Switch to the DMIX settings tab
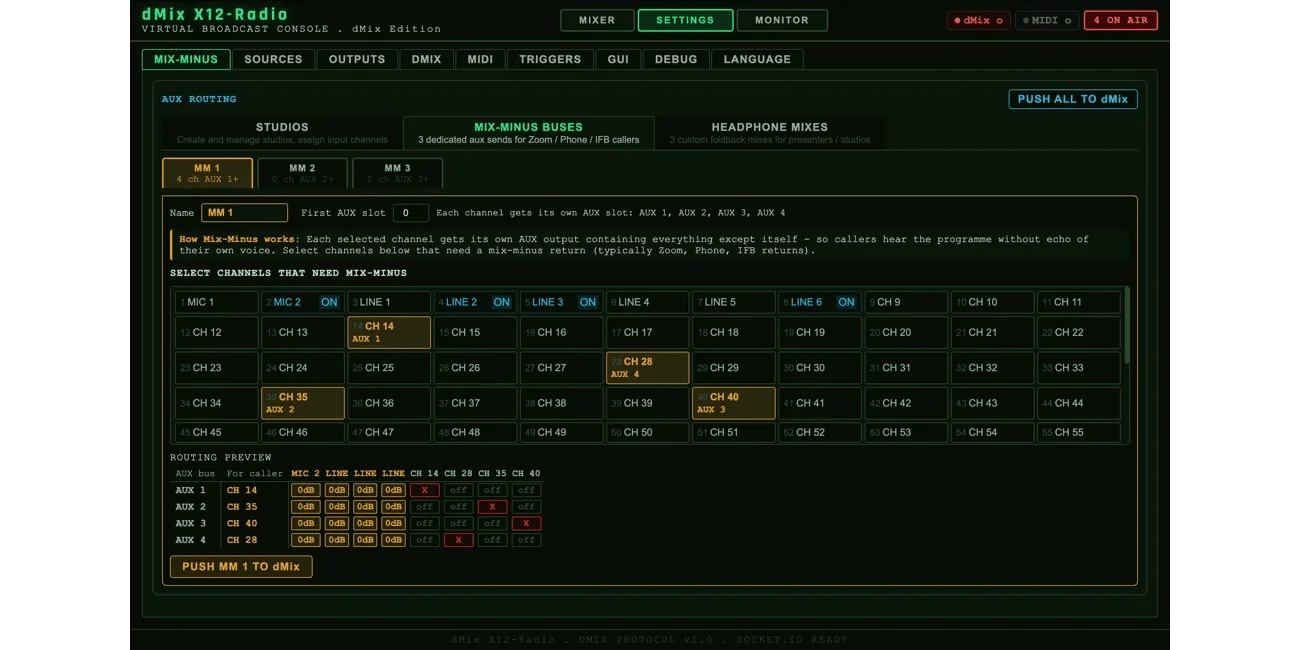The height and width of the screenshot is (650, 1300). [427, 59]
